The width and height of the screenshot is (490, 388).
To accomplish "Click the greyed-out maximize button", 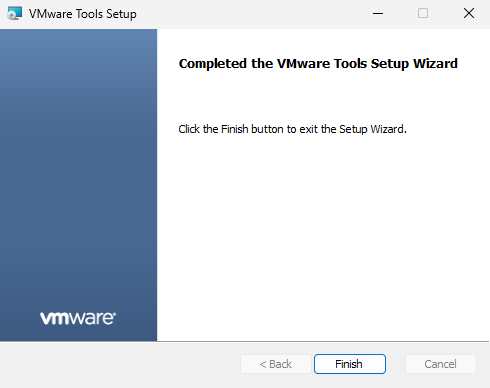I will coord(423,14).
